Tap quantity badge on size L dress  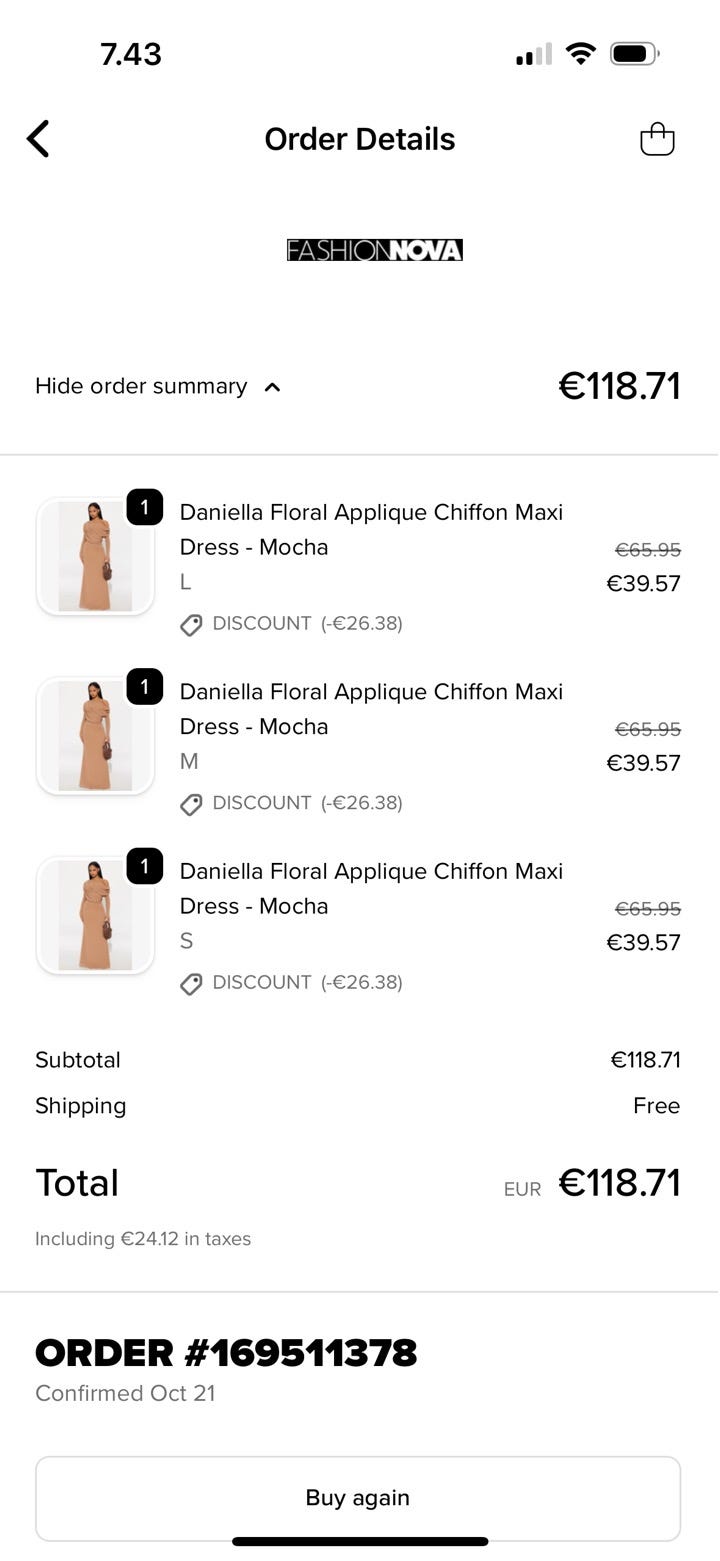coord(145,507)
